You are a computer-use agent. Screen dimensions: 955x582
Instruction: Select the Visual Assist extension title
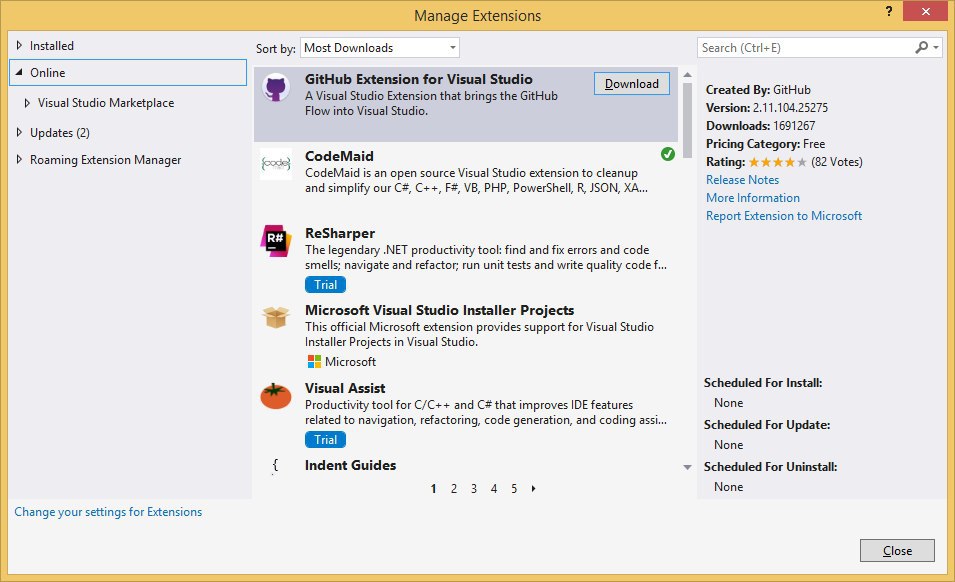click(x=345, y=388)
